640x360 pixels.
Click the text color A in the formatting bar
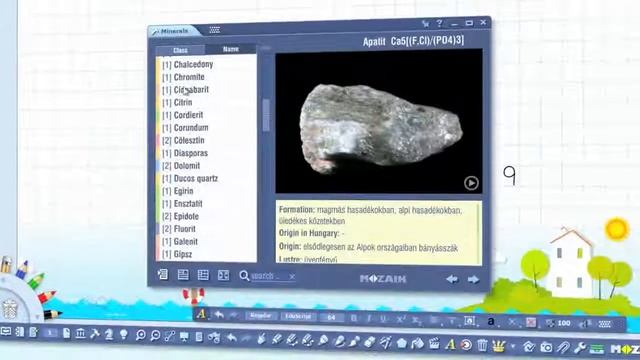pos(201,314)
